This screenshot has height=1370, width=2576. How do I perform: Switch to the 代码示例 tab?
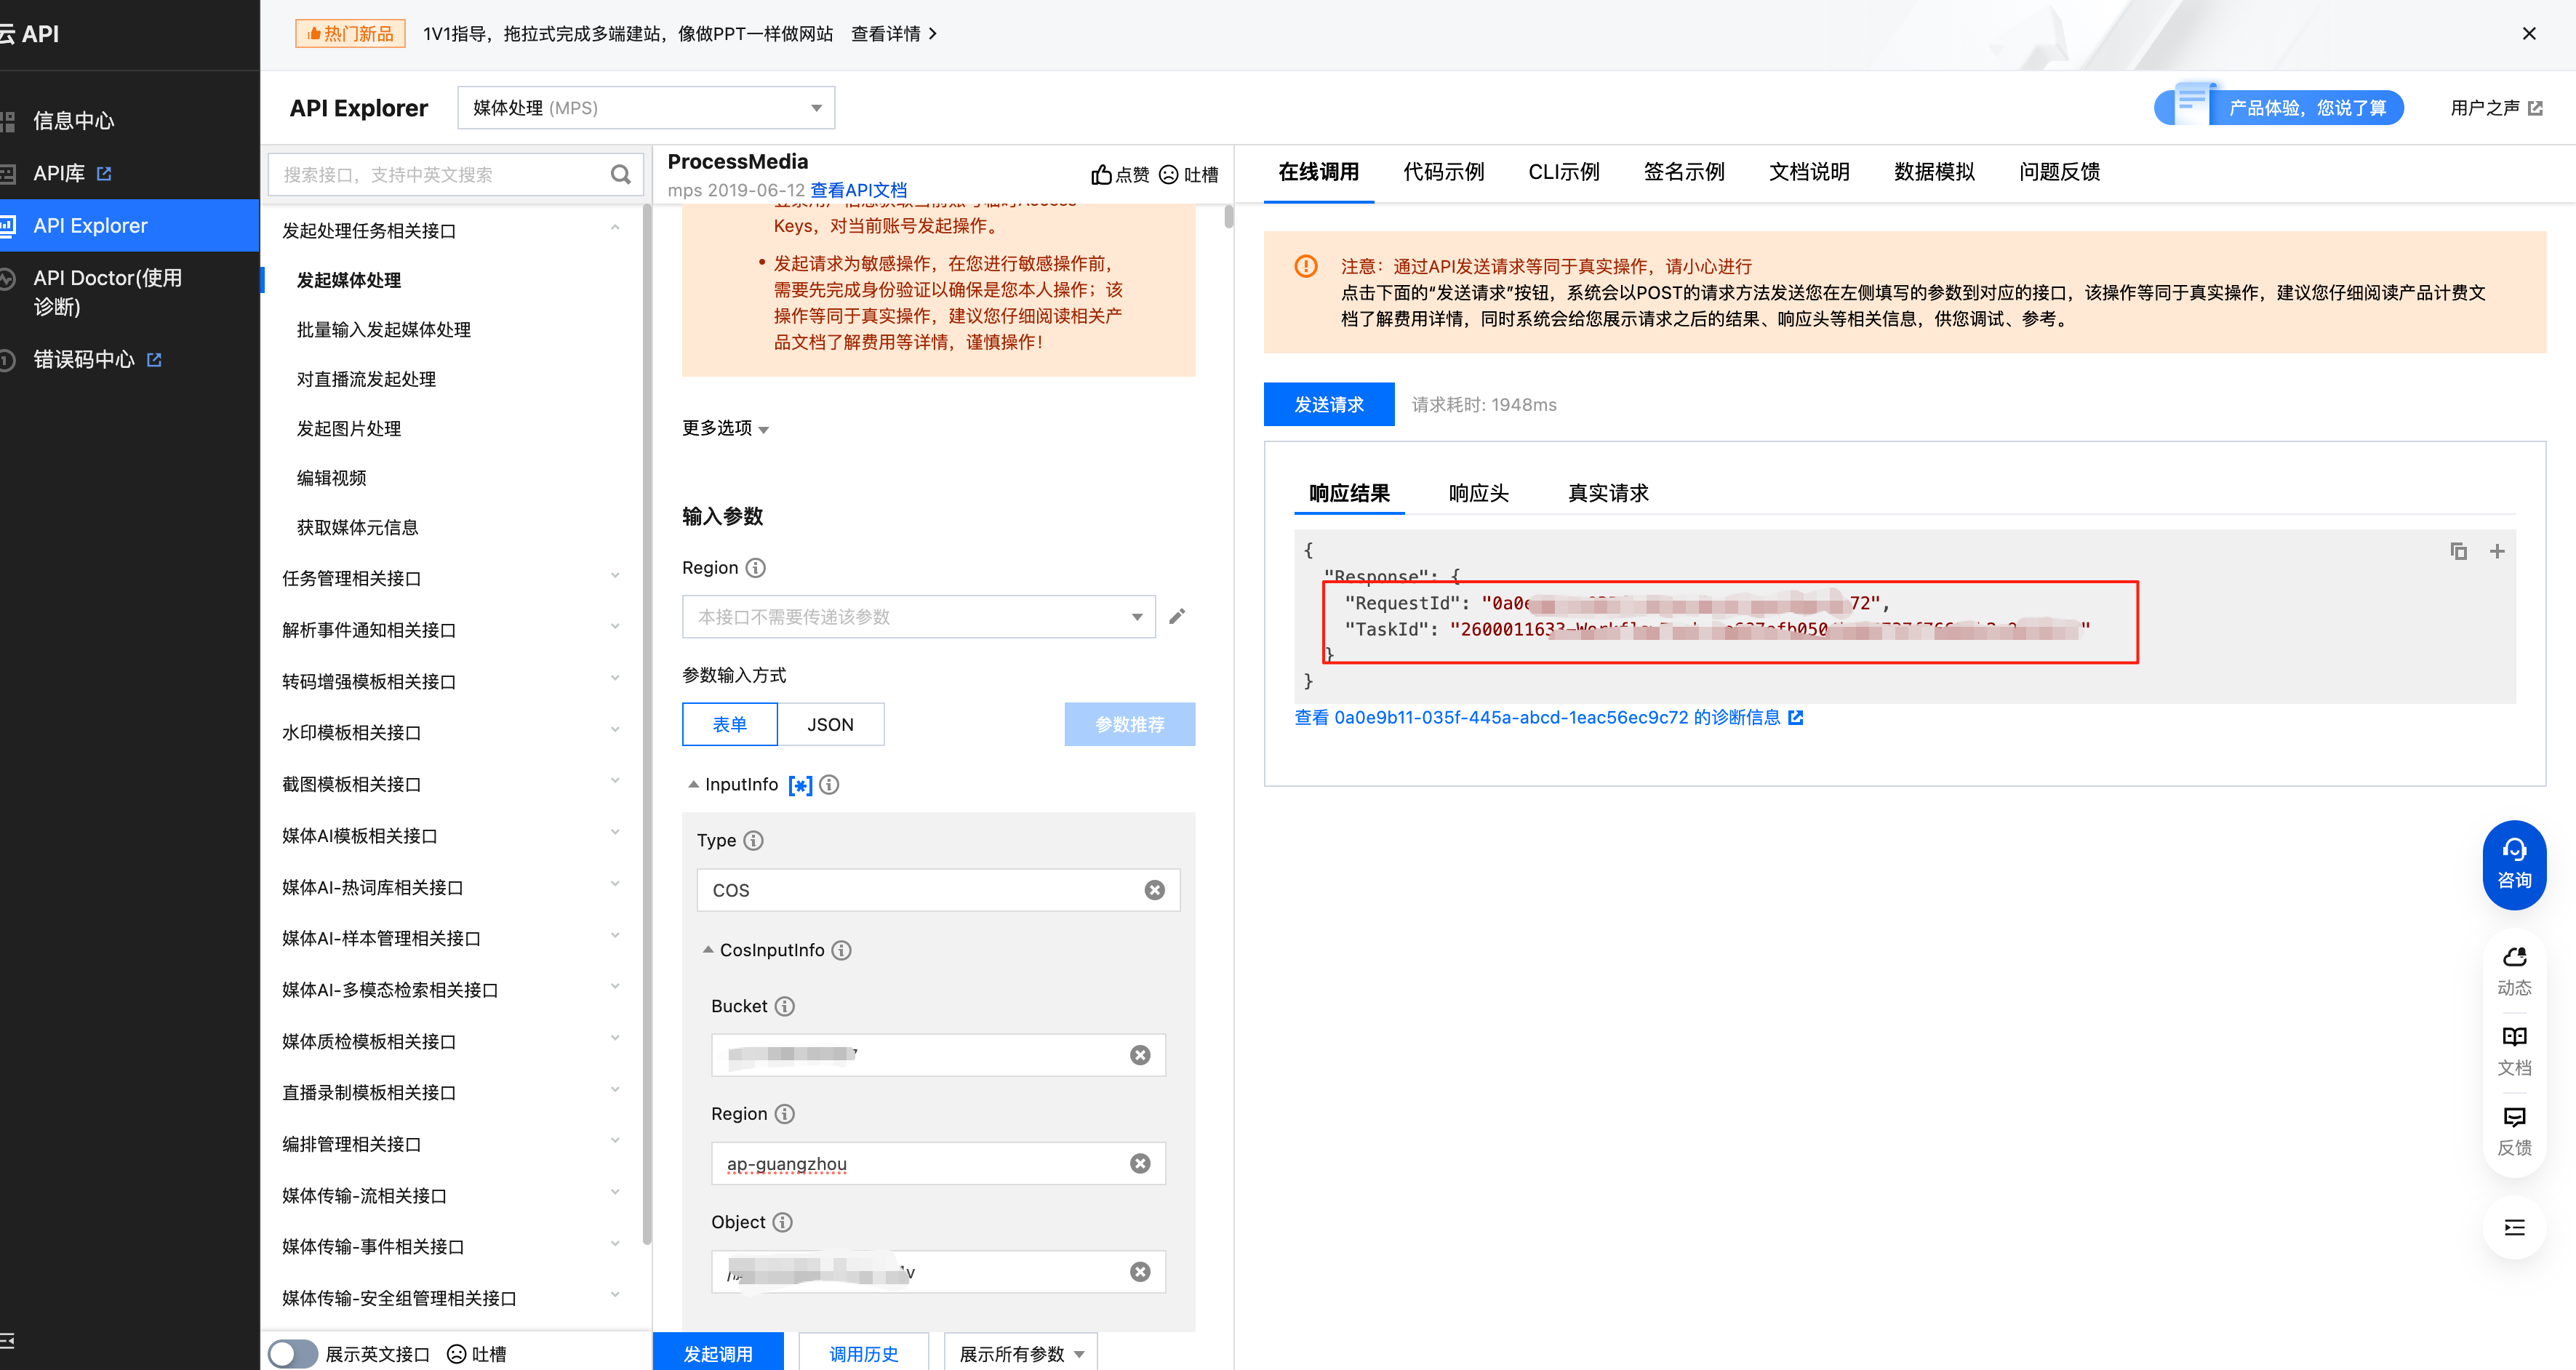tap(1443, 172)
